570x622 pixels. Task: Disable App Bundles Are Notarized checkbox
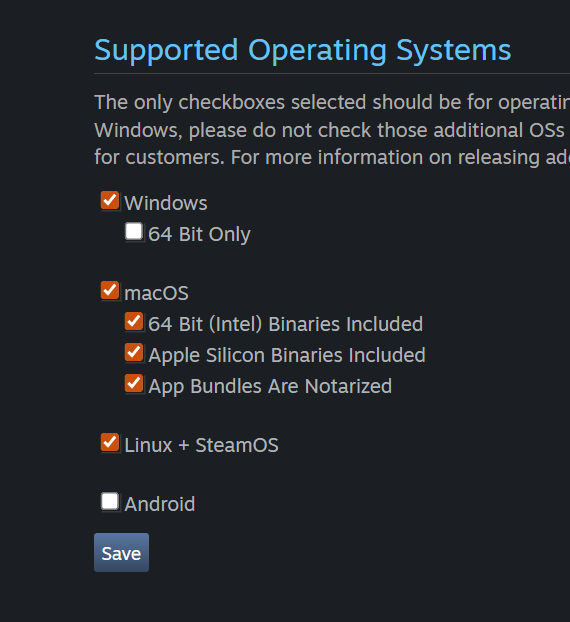coord(134,384)
